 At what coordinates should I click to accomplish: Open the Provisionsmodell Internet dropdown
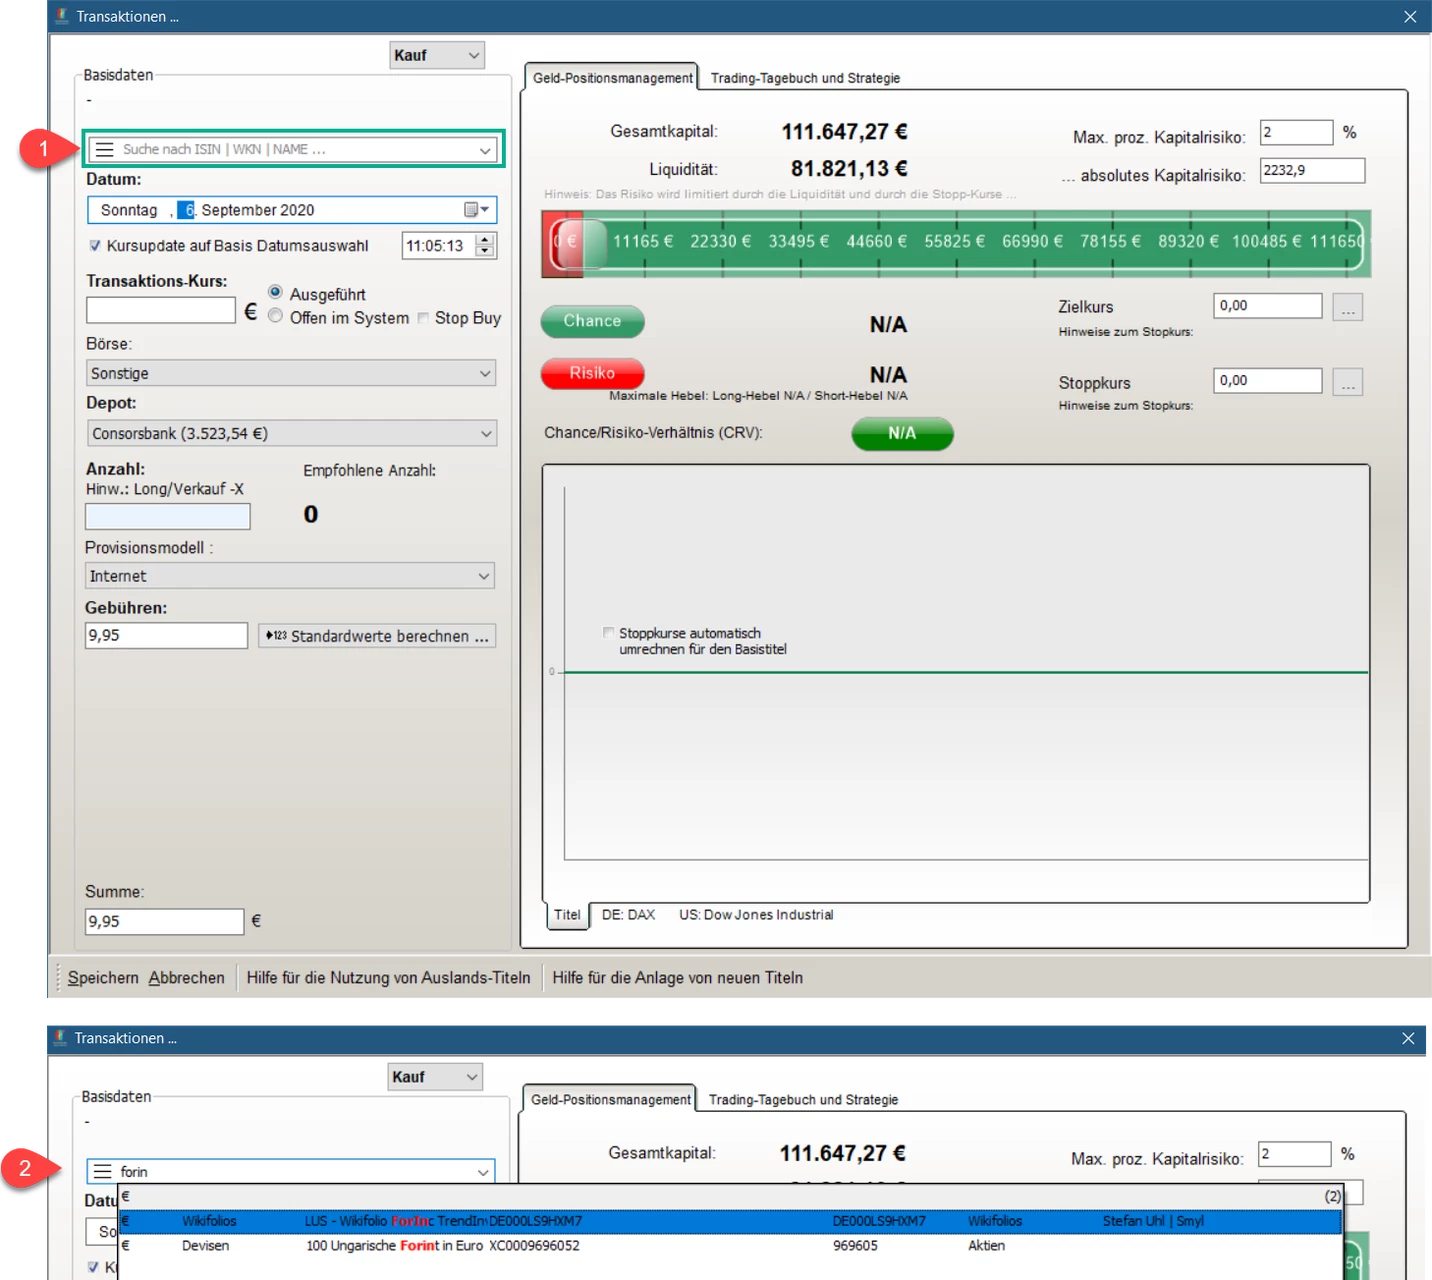coord(290,576)
